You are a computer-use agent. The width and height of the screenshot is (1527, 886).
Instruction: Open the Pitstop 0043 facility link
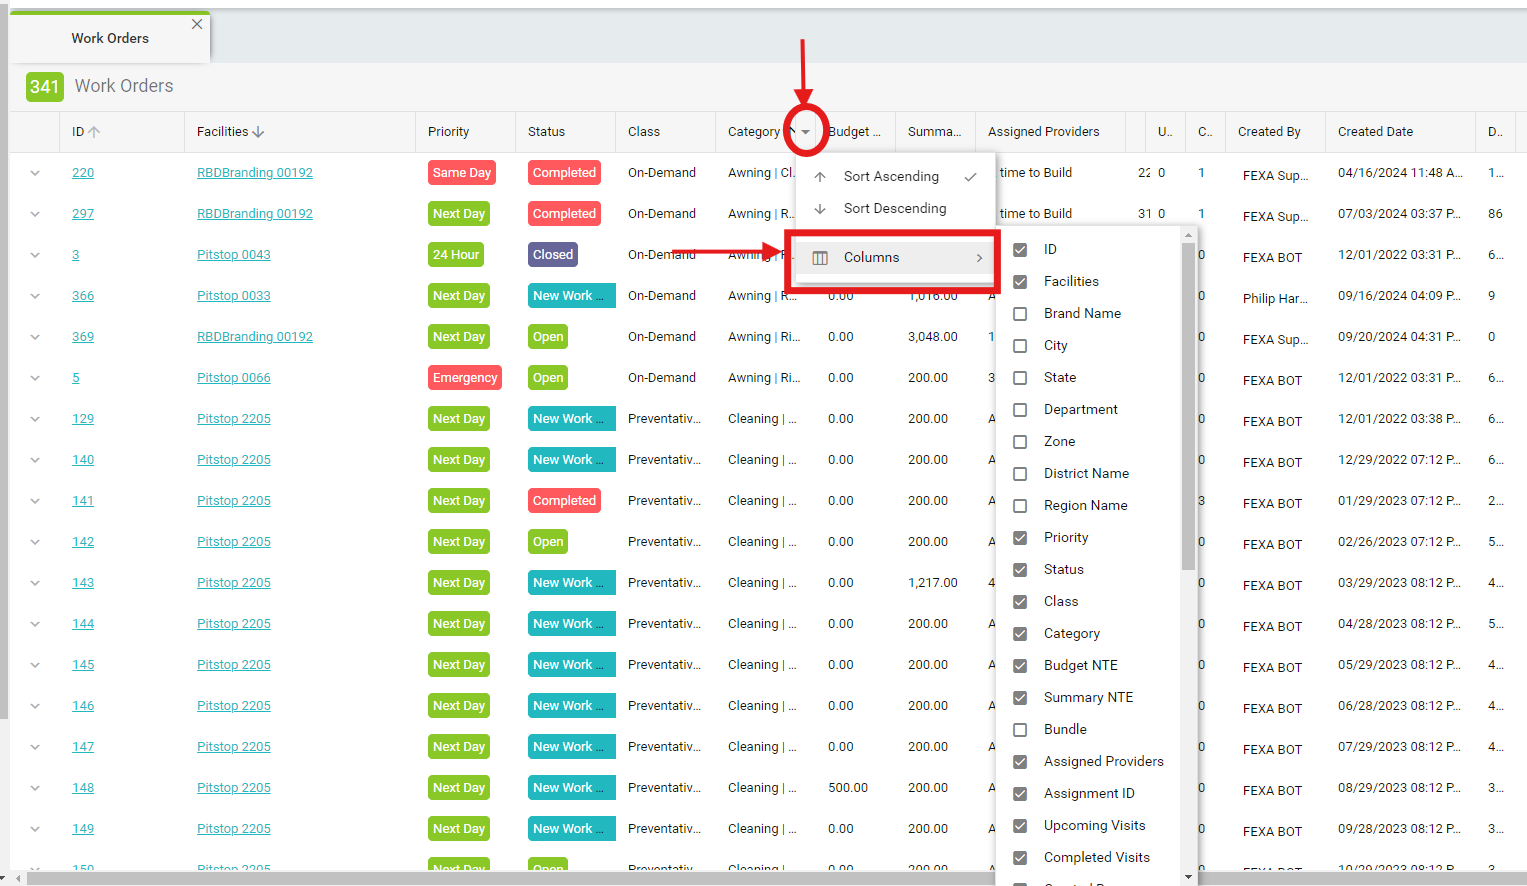[233, 255]
